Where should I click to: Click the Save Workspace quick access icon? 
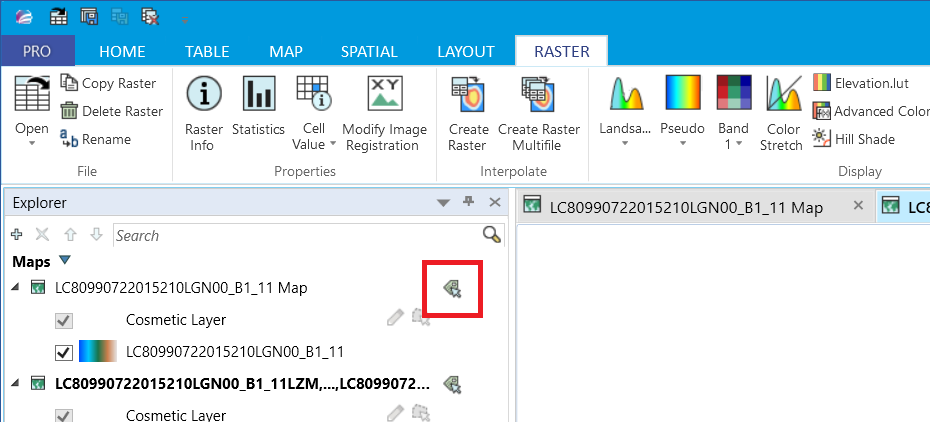(x=89, y=16)
